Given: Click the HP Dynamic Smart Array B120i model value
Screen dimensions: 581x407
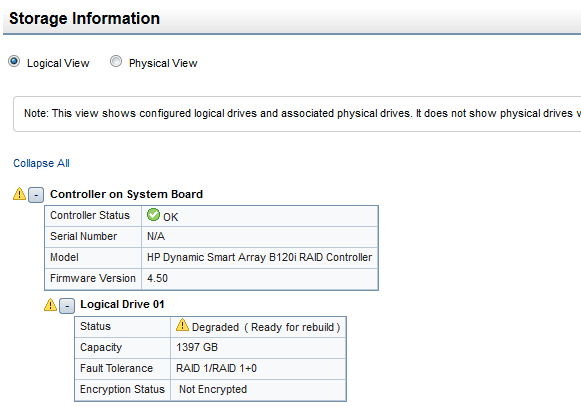Looking at the screenshot, I should coord(259,257).
